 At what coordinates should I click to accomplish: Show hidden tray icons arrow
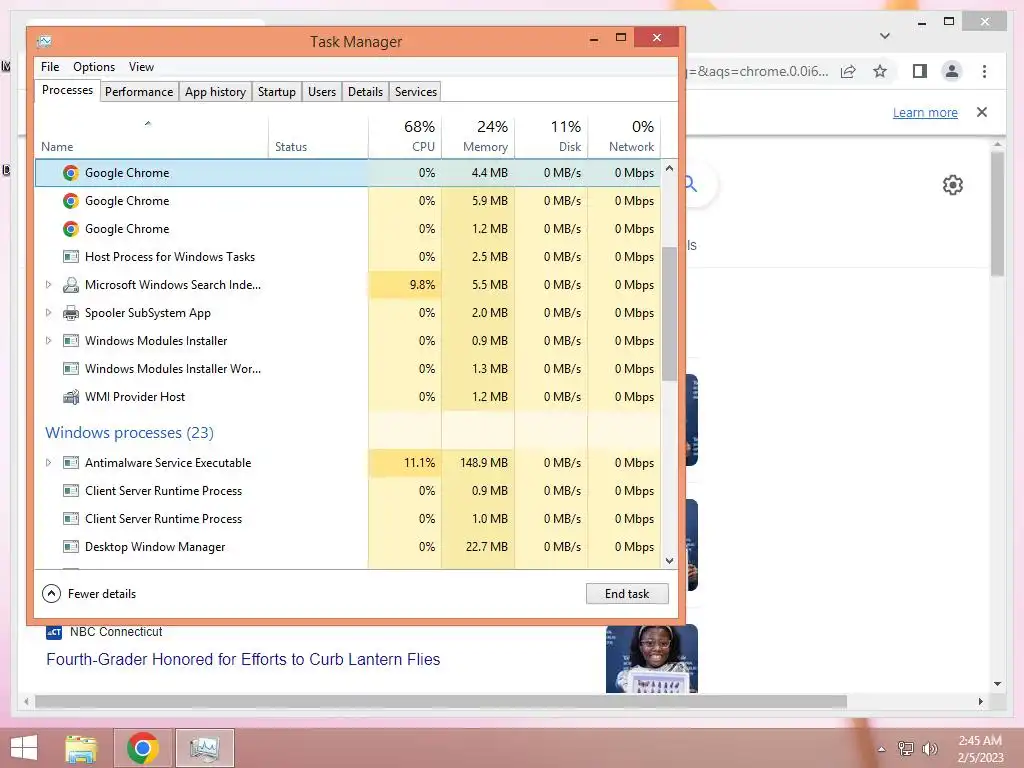[882, 749]
